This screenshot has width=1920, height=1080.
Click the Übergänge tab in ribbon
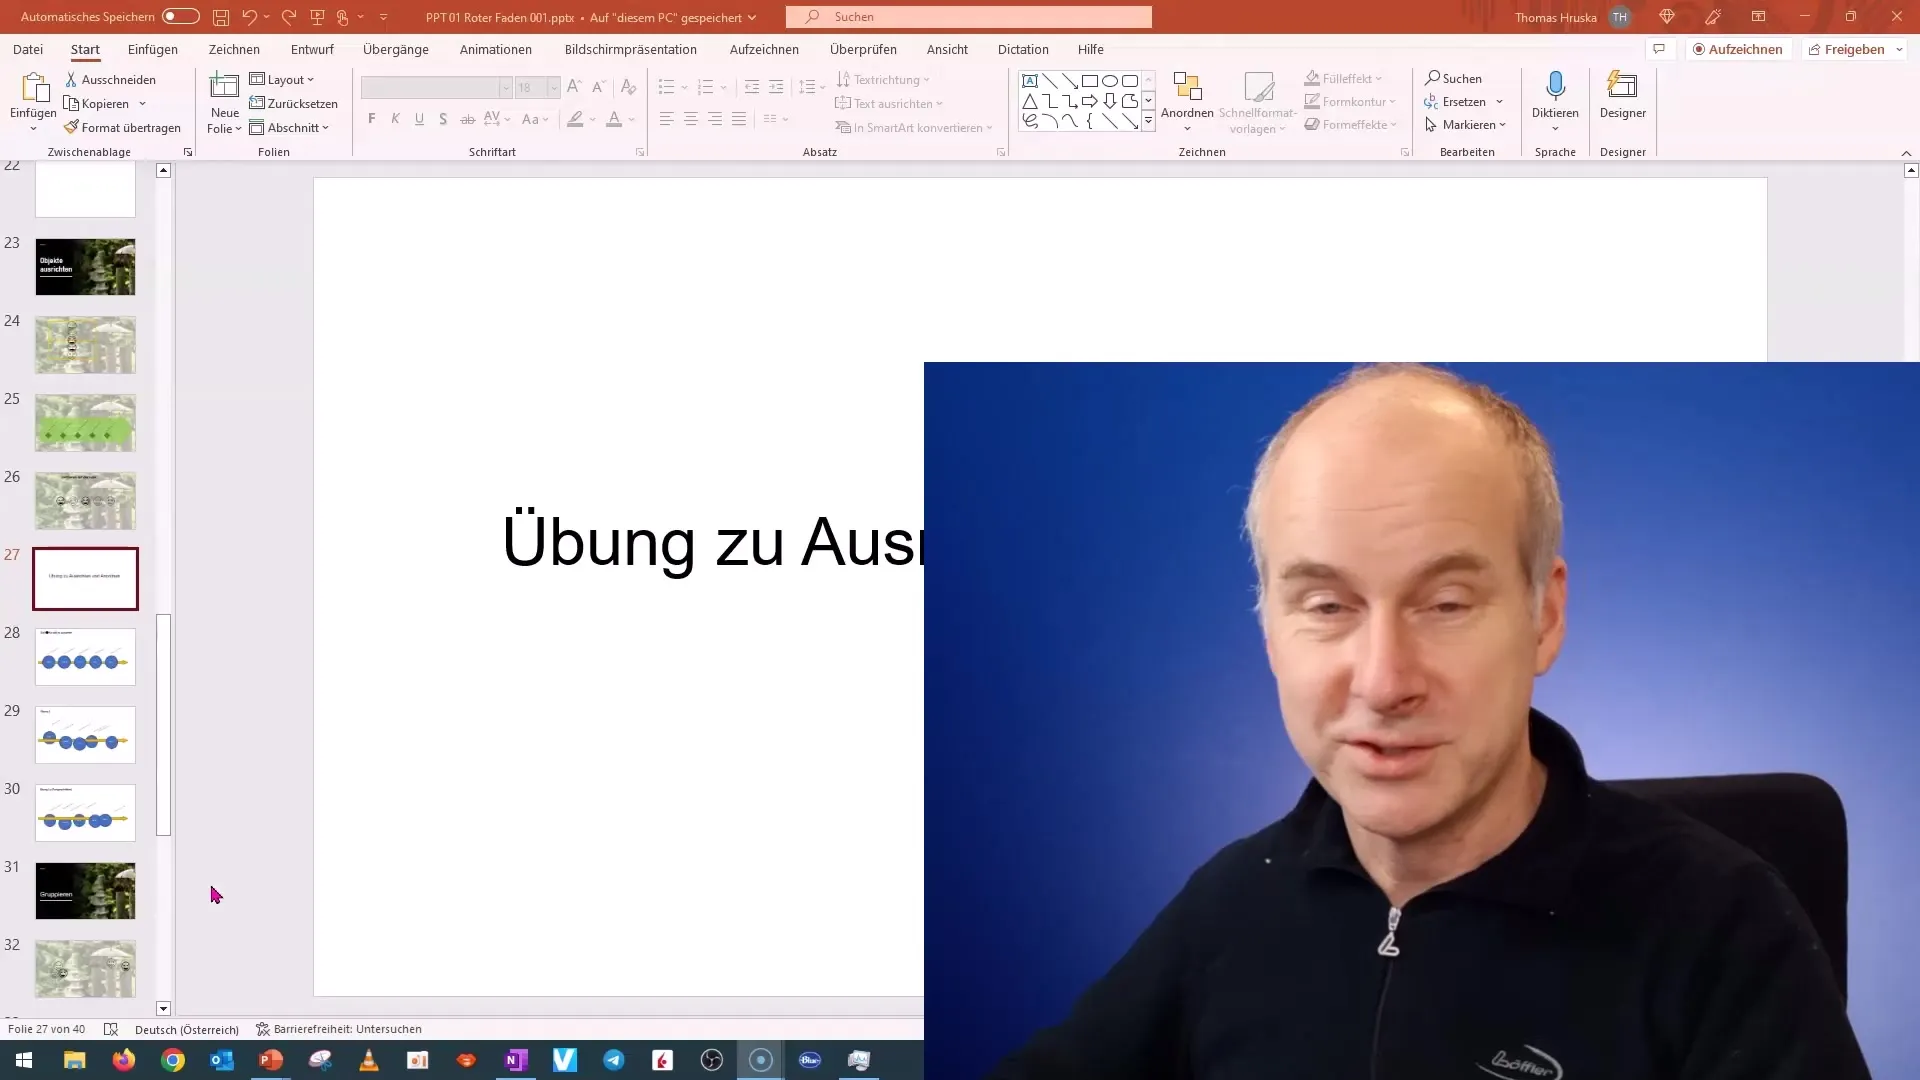394,49
